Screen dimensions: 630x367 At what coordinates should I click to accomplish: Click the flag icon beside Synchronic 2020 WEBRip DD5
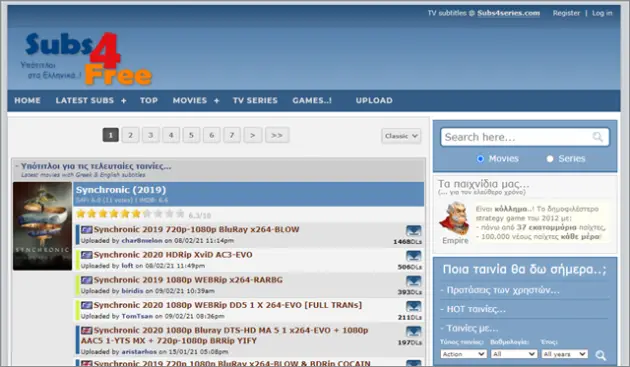tap(86, 305)
